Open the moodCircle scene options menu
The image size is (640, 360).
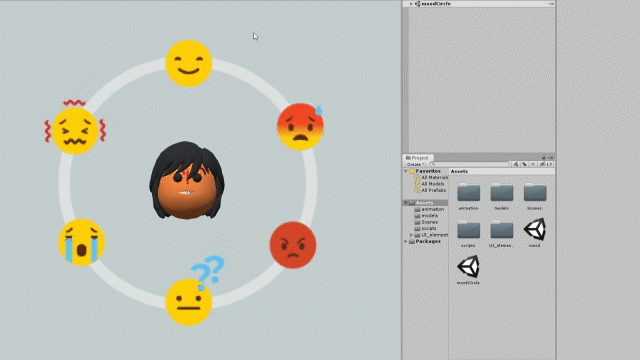pyautogui.click(x=551, y=4)
